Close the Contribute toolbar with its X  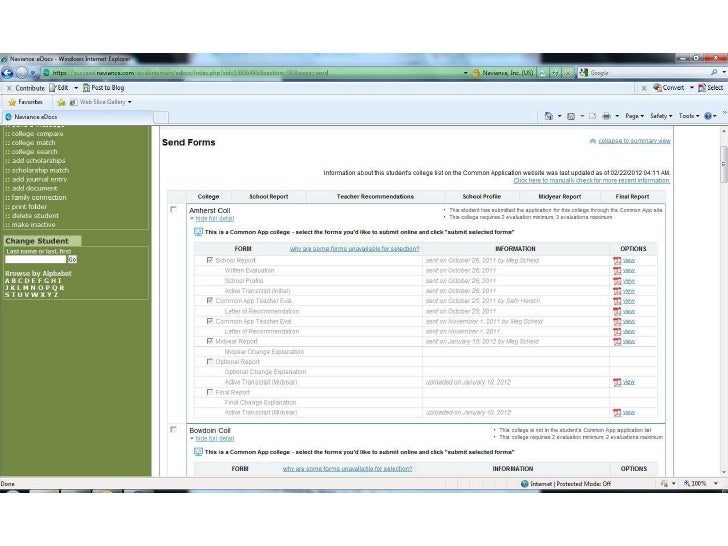click(x=9, y=88)
